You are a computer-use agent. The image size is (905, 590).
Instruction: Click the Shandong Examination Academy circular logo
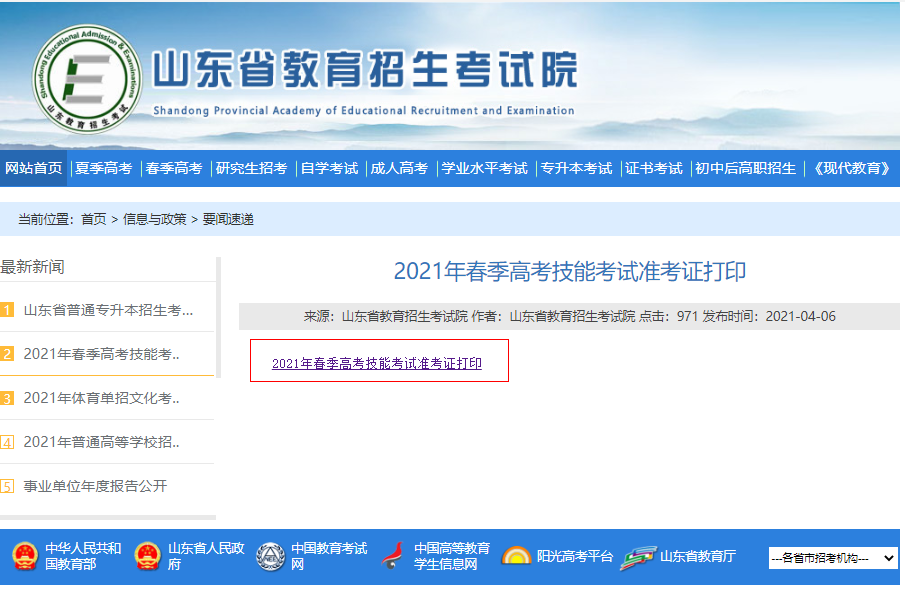[x=87, y=79]
